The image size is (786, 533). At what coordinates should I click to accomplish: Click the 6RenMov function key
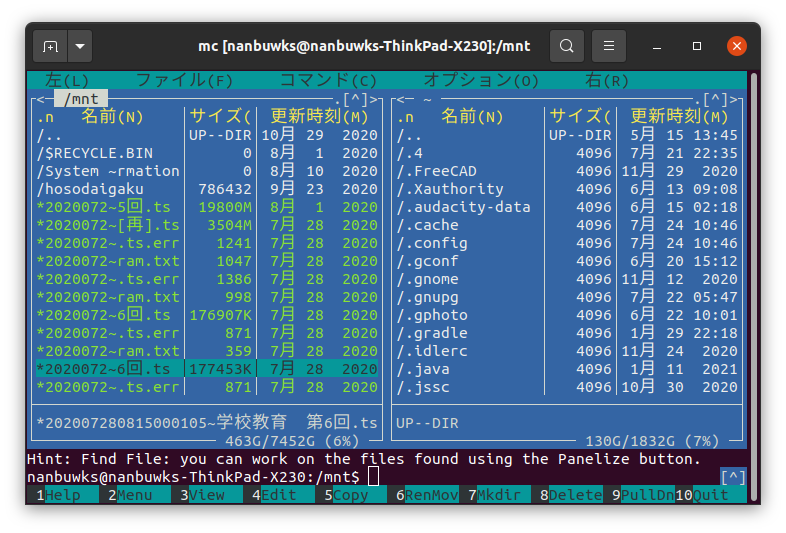(x=423, y=495)
